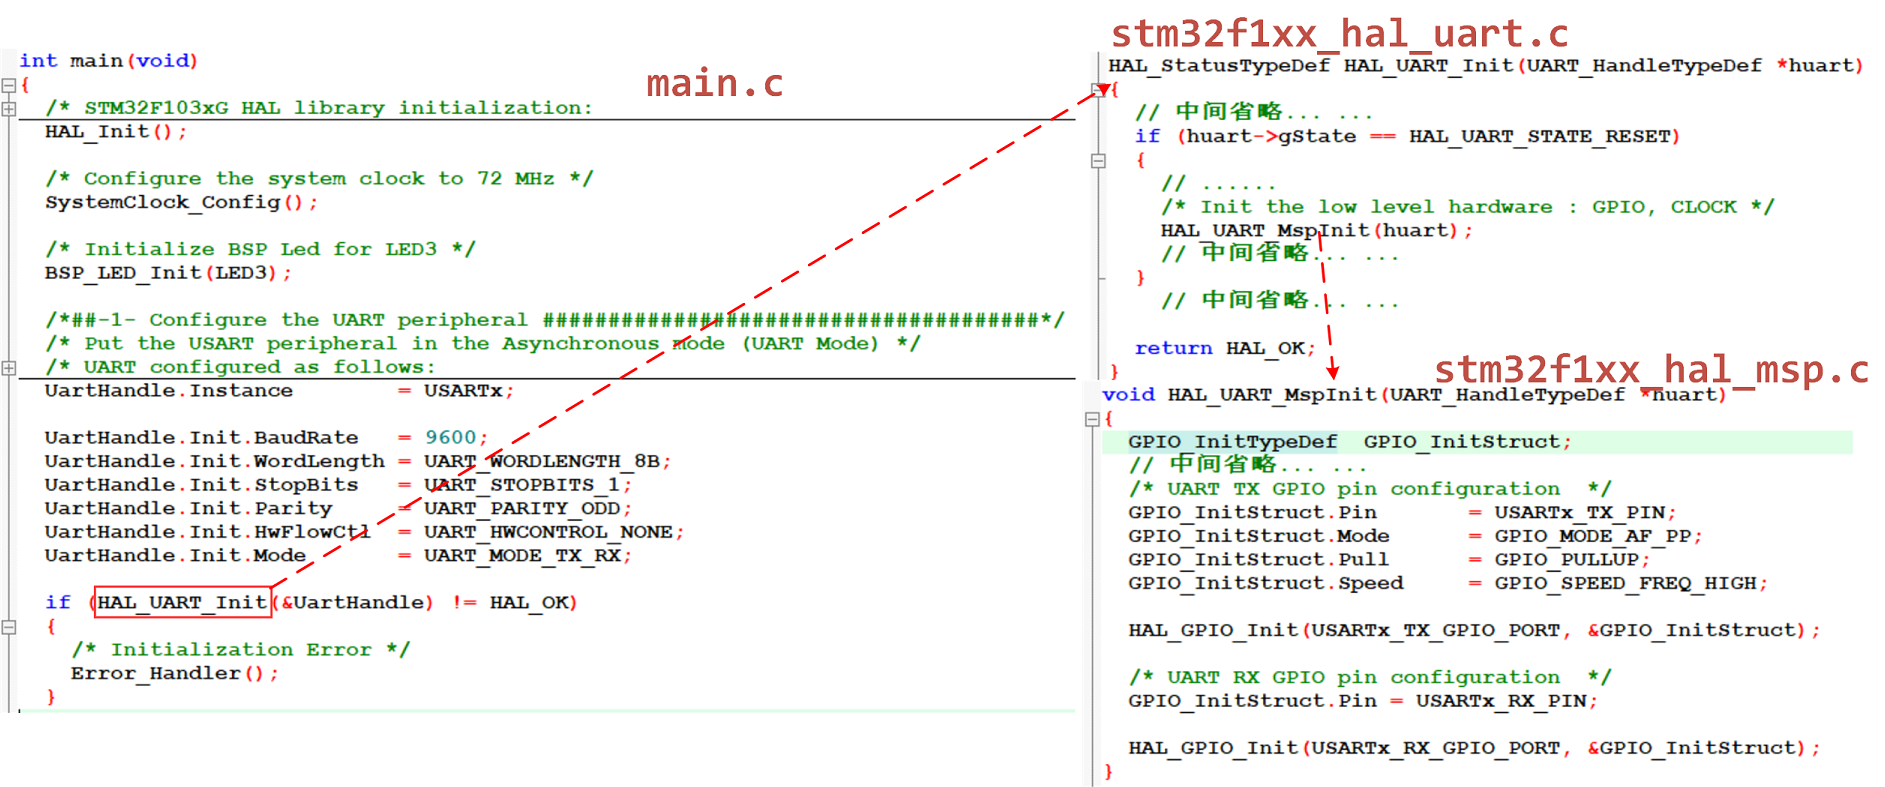This screenshot has width=1885, height=787.
Task: Collapse the main function body fold marker
Action: pyautogui.click(x=9, y=85)
